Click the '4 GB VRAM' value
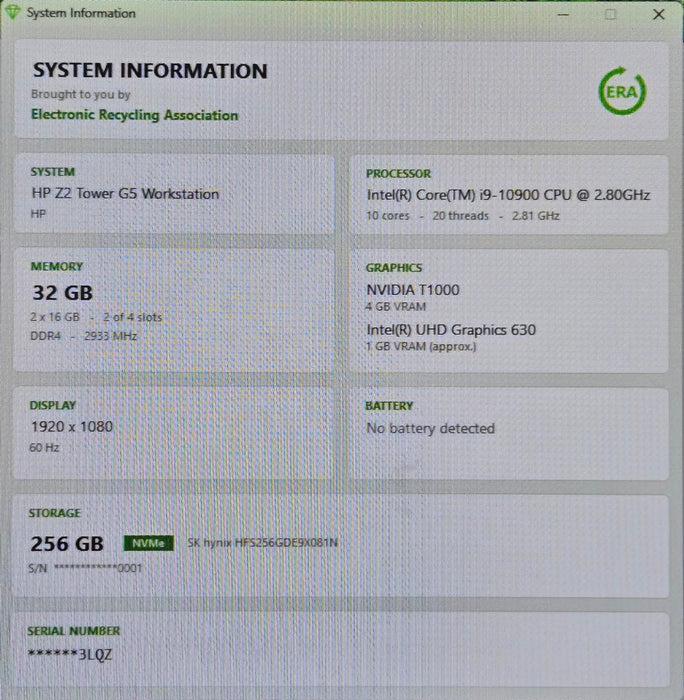Image resolution: width=684 pixels, height=700 pixels. coord(396,307)
